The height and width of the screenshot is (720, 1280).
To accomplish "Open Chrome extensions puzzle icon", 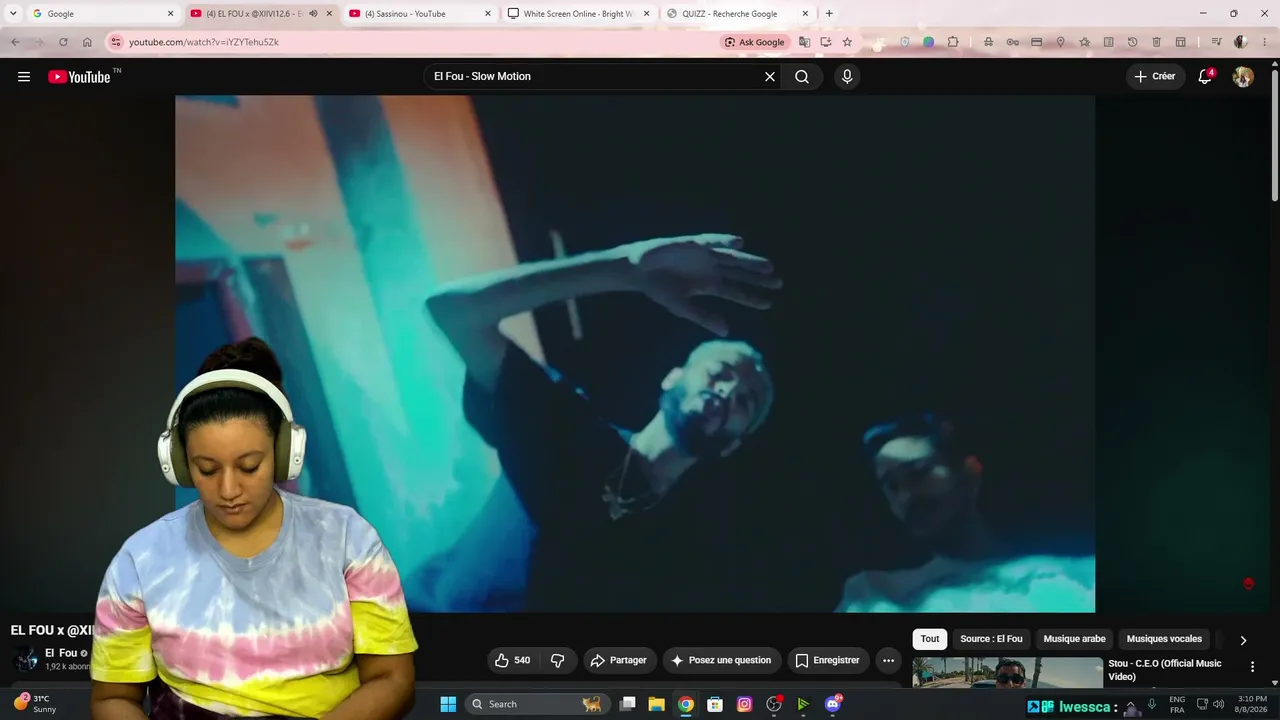I will click(x=953, y=42).
